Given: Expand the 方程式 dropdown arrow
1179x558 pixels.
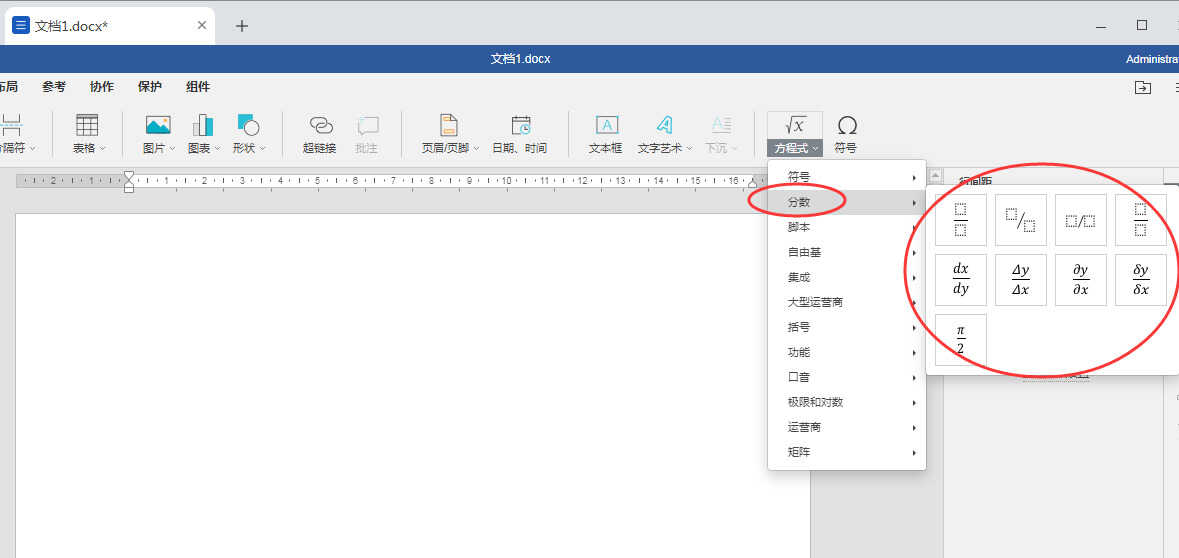Looking at the screenshot, I should [x=816, y=149].
